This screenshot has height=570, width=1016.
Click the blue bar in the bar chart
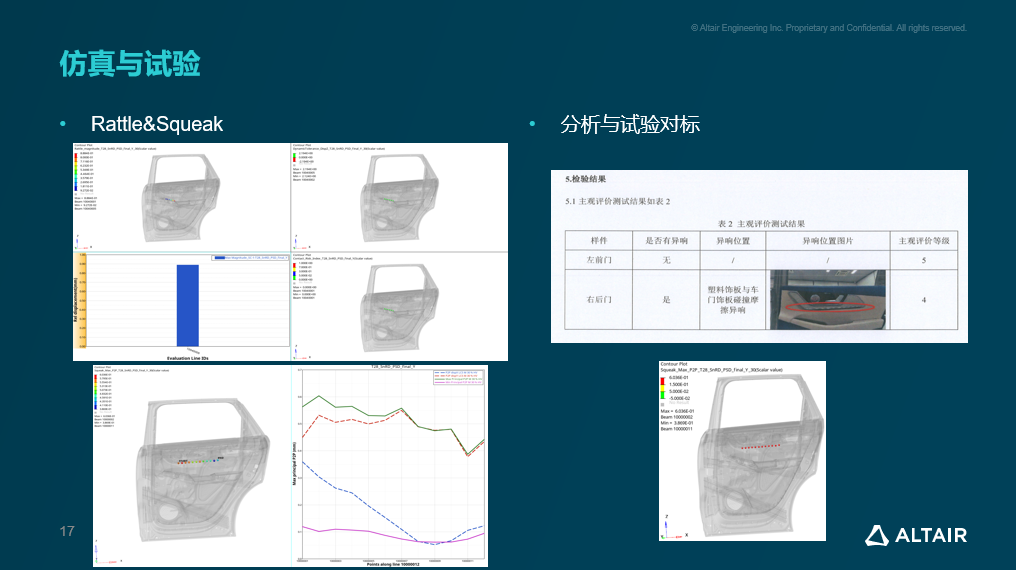(188, 305)
